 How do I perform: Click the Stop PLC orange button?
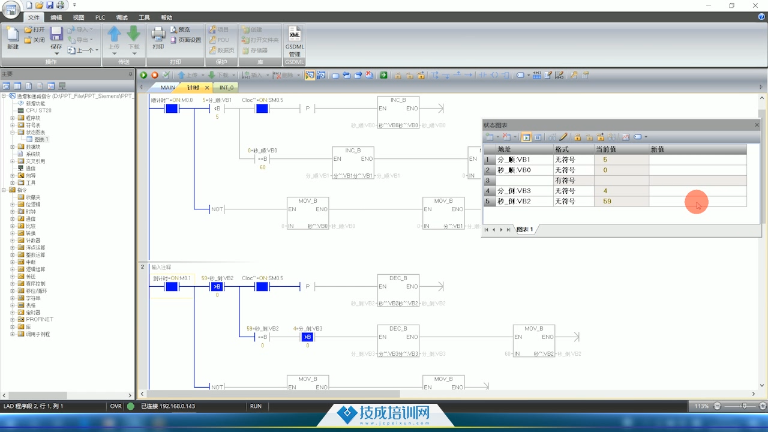pyautogui.click(x=155, y=75)
